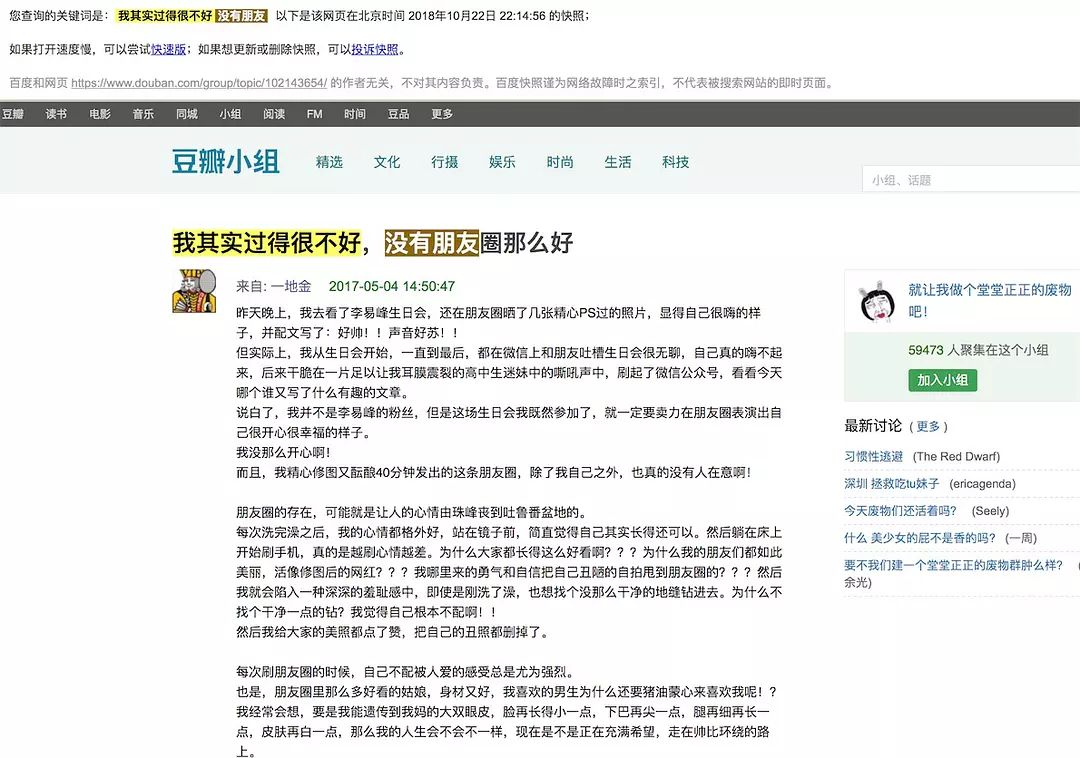Screen dimensions: 1080x758
Task: Expand 更多 next to 最新讨论
Action: click(928, 426)
